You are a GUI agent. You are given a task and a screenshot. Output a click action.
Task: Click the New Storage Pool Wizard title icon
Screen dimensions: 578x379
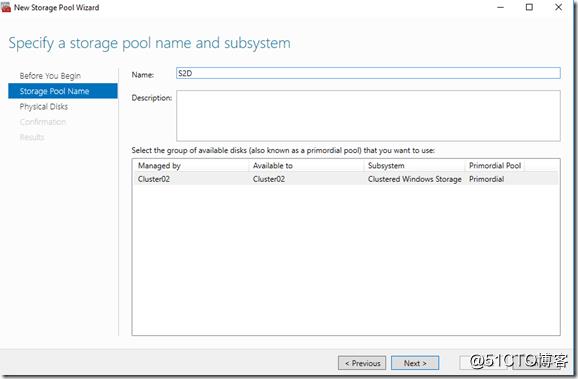6,7
